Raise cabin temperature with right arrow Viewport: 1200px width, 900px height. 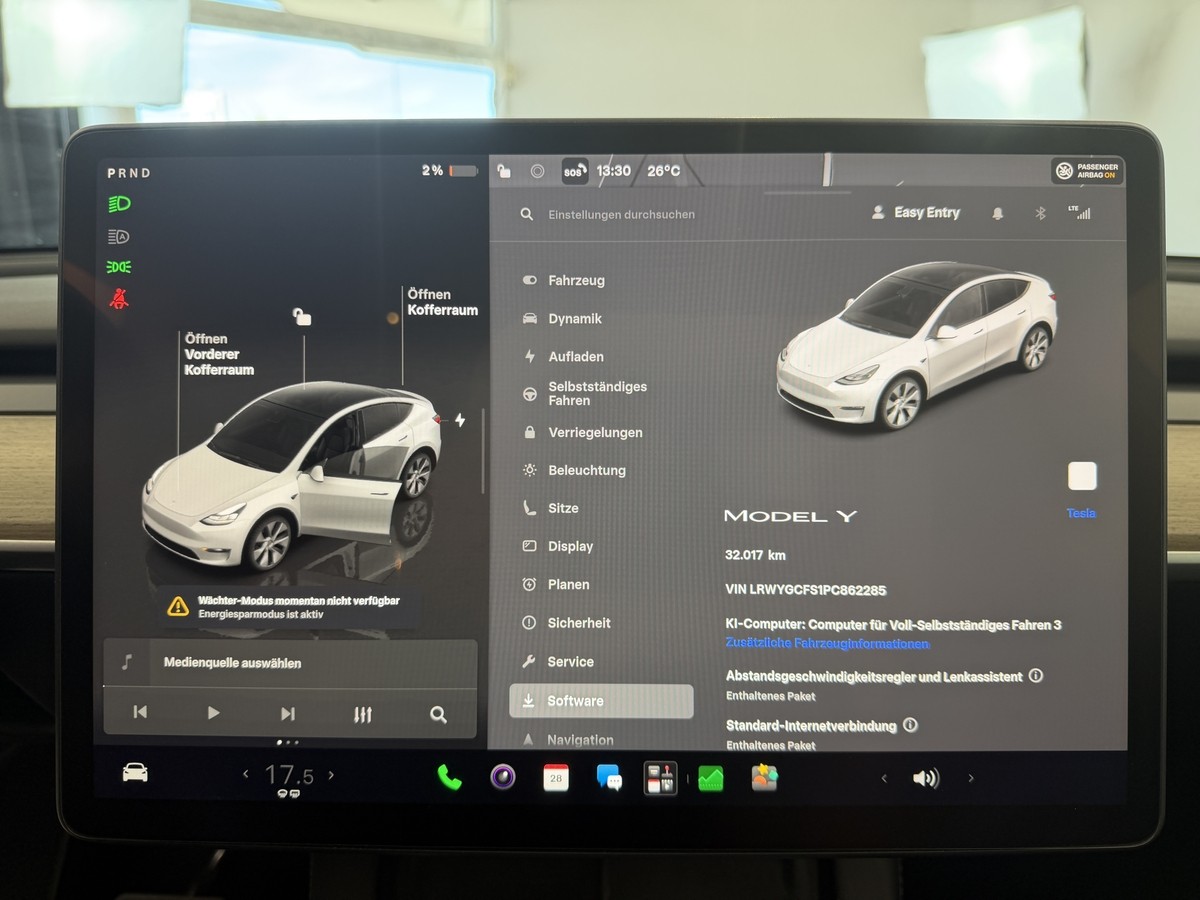[331, 774]
